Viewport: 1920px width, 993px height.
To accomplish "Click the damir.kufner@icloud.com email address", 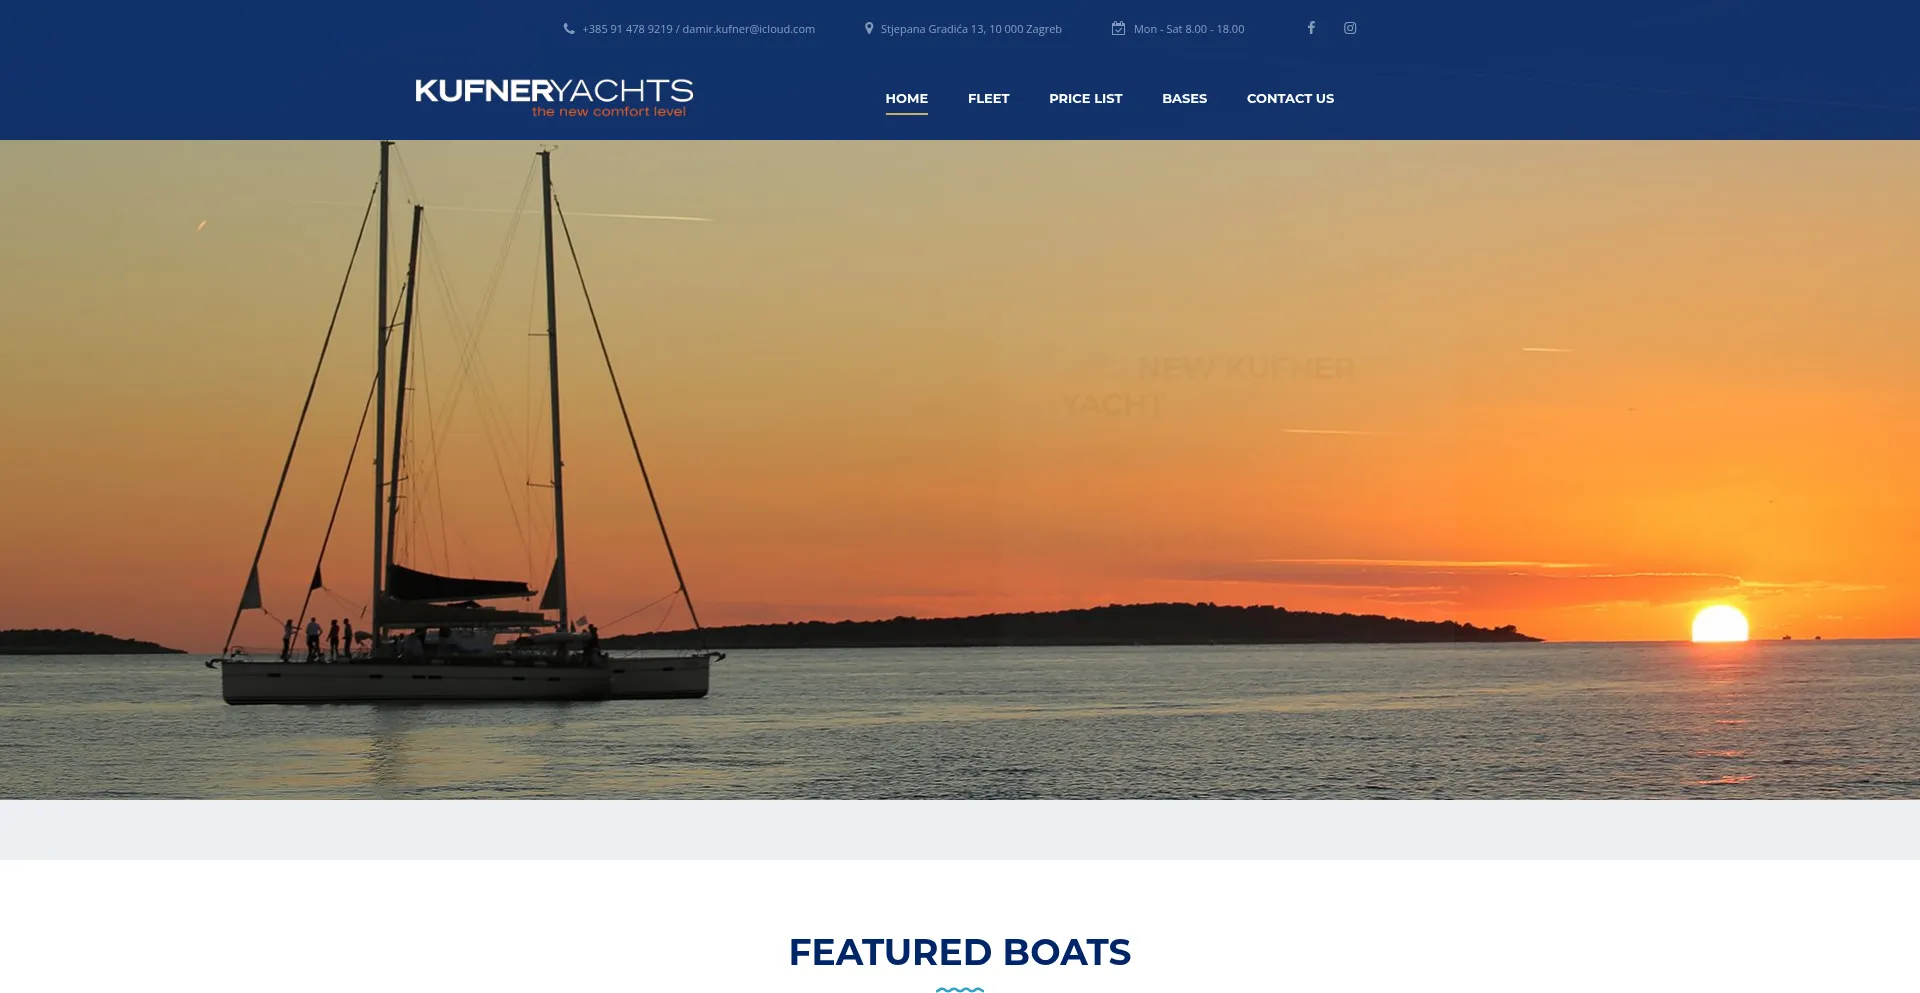I will point(748,29).
